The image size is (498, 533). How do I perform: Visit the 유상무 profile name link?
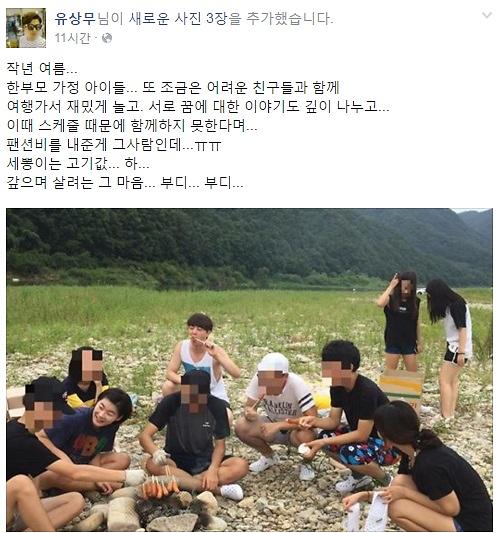click(75, 18)
